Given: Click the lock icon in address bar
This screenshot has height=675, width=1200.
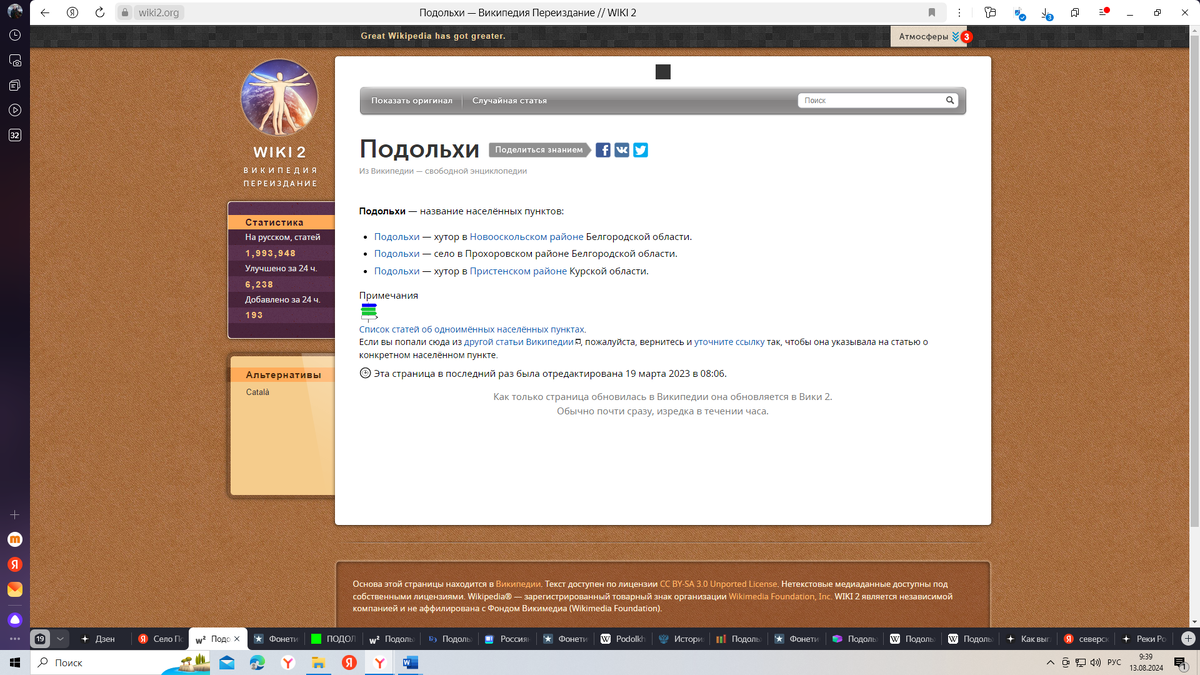Looking at the screenshot, I should 125,13.
